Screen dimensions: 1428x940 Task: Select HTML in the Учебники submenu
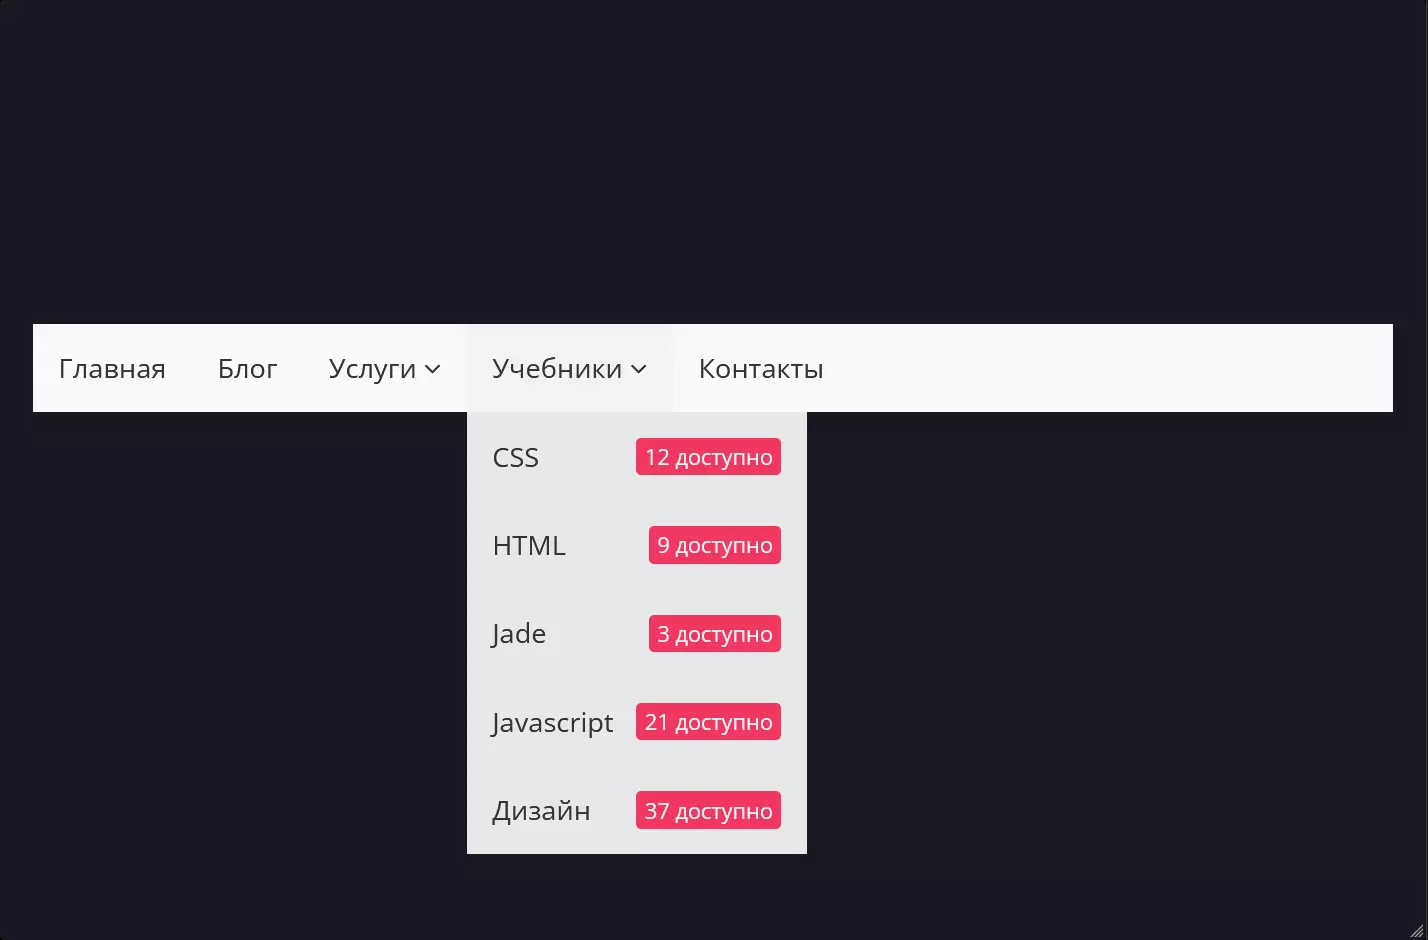coord(636,545)
